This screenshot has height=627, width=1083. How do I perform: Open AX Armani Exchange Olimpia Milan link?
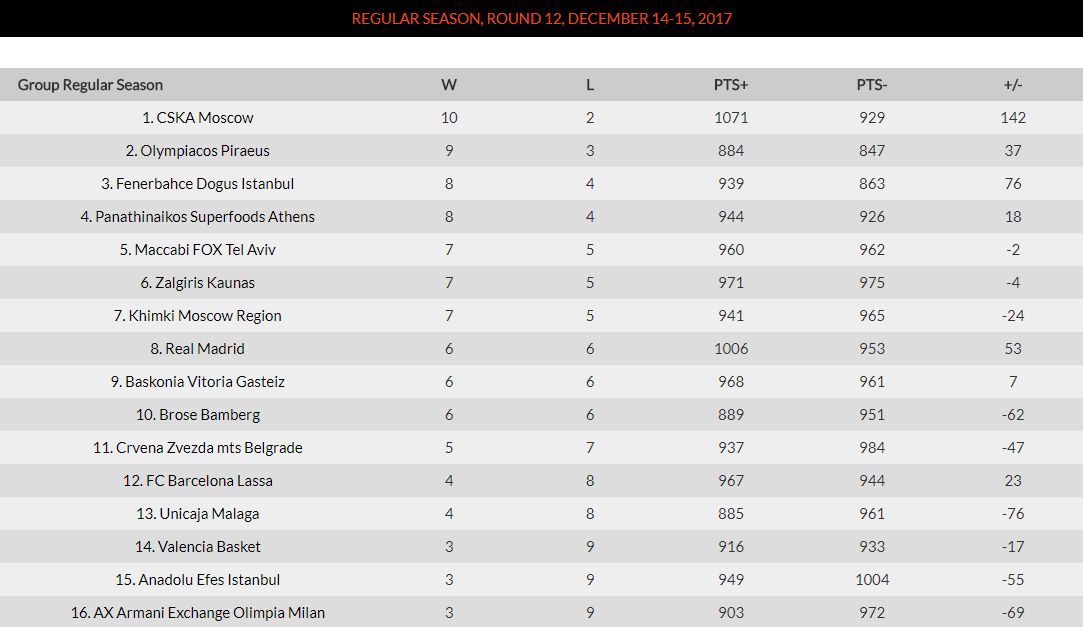coord(198,613)
